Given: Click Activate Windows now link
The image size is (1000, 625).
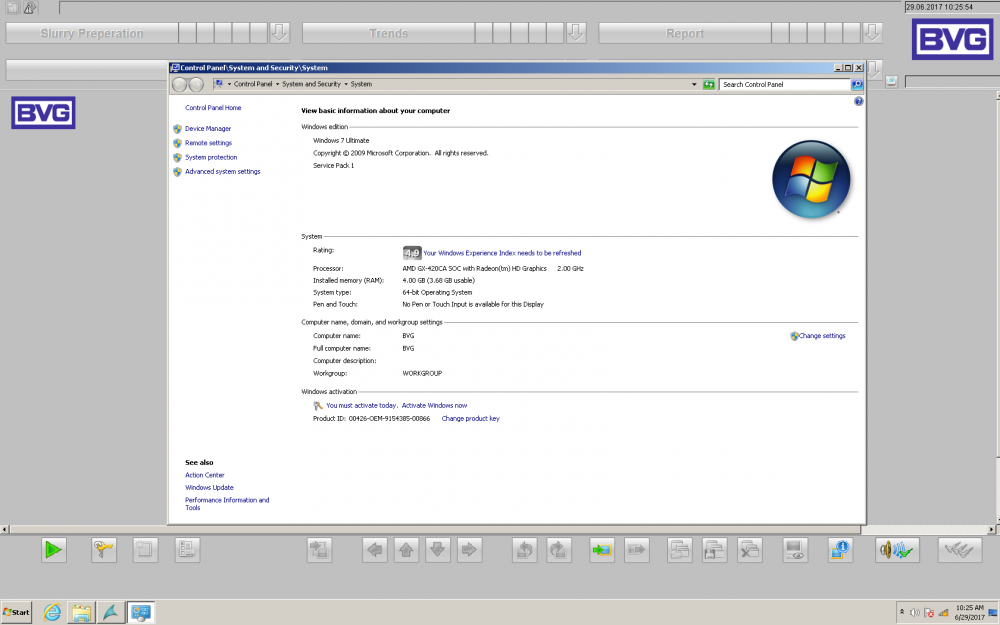Looking at the screenshot, I should tap(434, 406).
